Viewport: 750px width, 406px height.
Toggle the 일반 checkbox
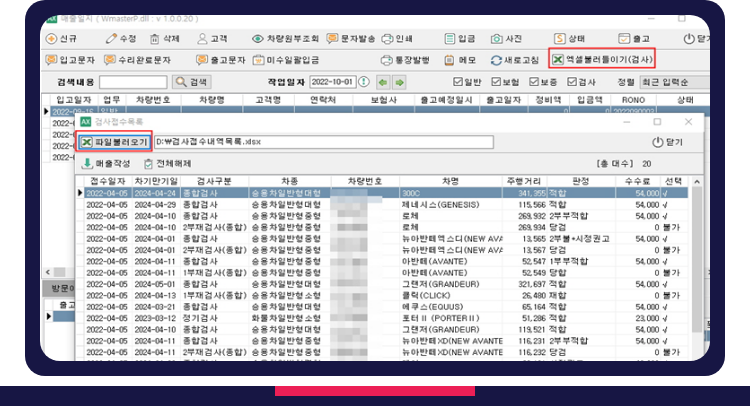[459, 82]
